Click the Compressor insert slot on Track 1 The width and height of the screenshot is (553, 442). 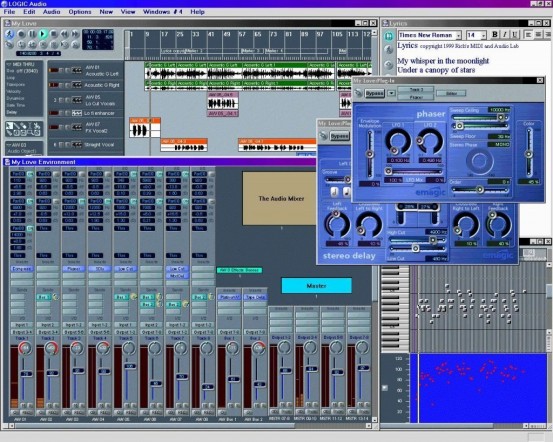22,269
